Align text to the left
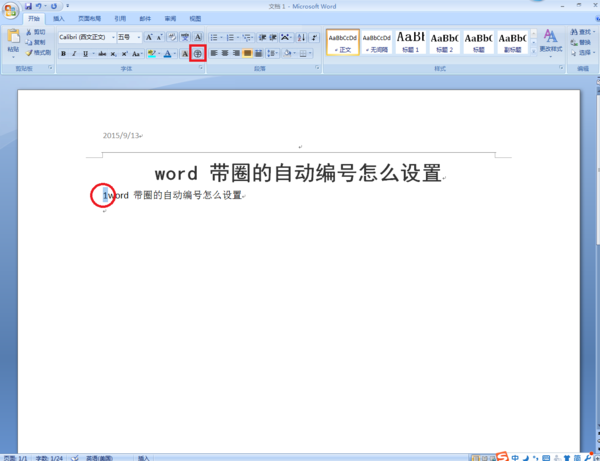Screen dimensions: 600x461 point(214,54)
